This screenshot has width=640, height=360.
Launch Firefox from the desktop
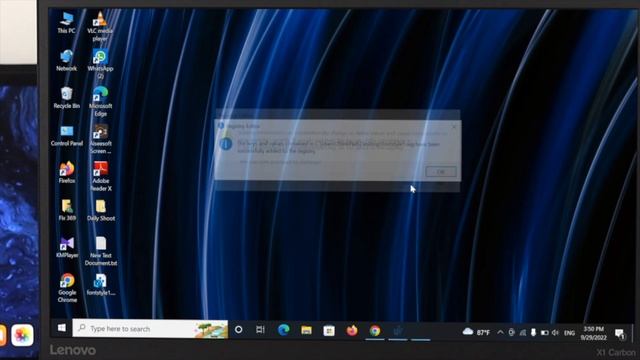pyautogui.click(x=67, y=172)
